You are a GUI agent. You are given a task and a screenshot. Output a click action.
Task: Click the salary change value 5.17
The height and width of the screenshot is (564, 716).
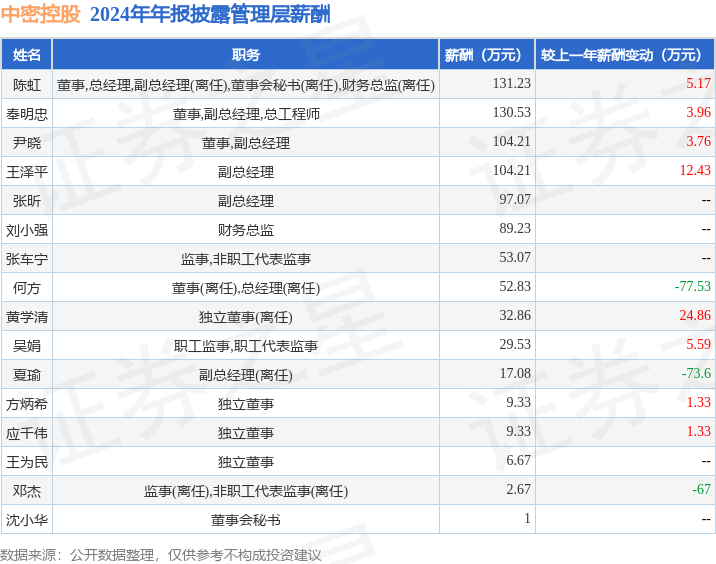coord(698,83)
